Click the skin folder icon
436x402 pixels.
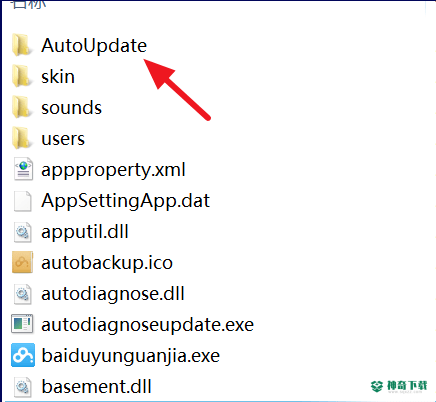point(22,76)
